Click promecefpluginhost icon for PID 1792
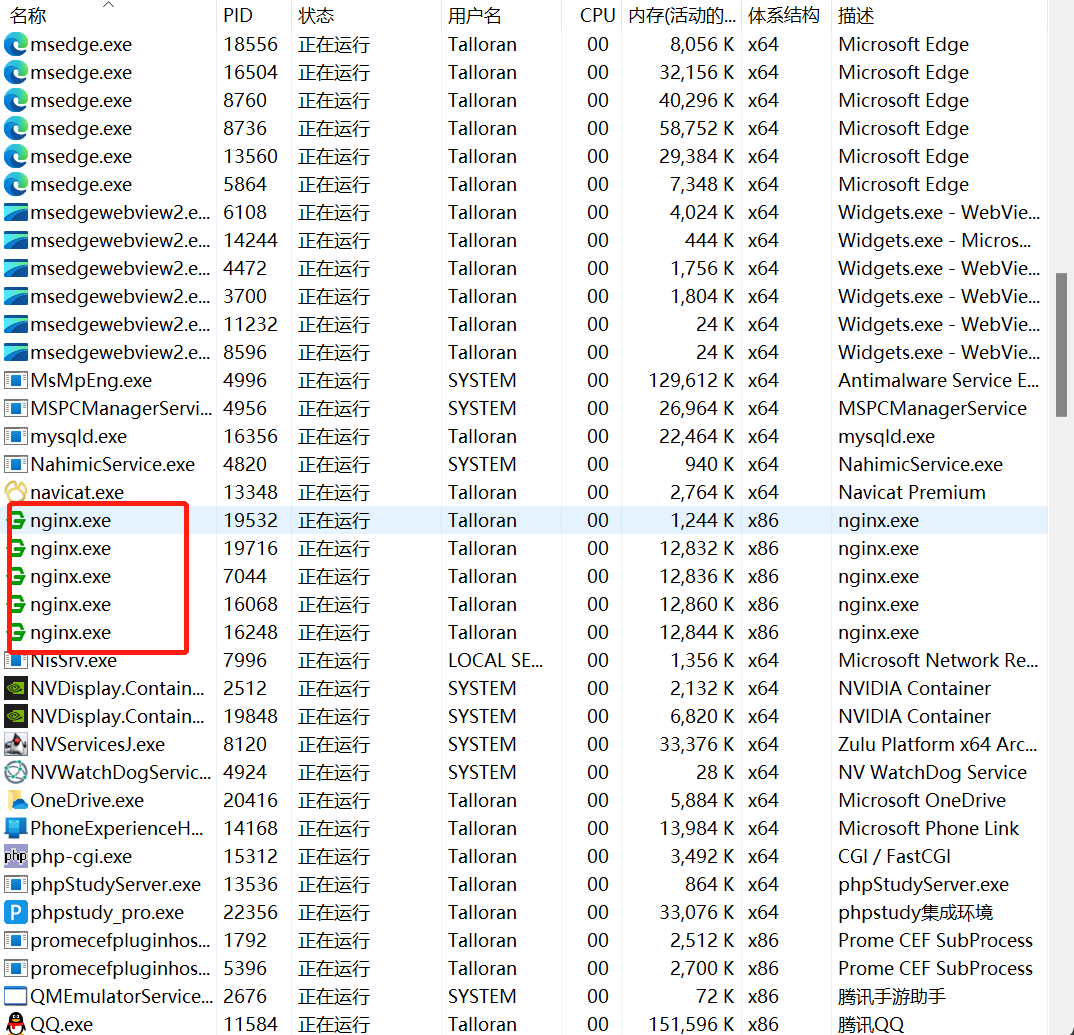1074x1035 pixels. tap(16, 940)
